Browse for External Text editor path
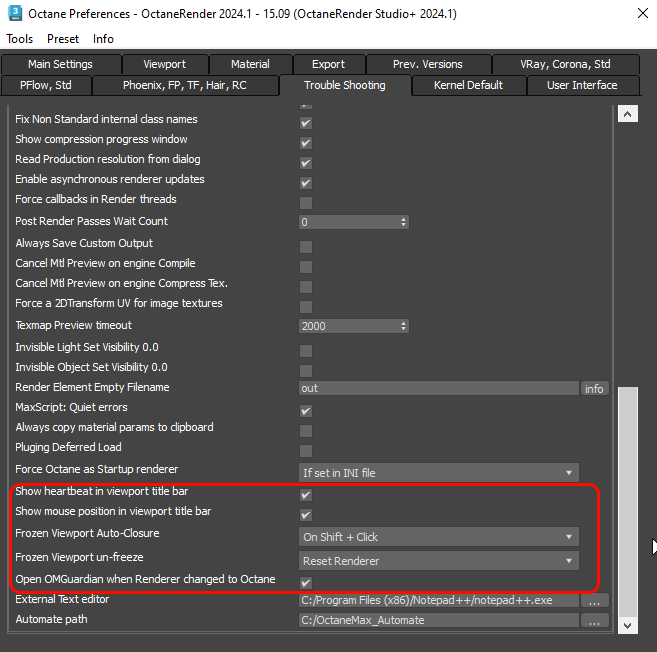Viewport: 657px width, 652px height. click(594, 601)
